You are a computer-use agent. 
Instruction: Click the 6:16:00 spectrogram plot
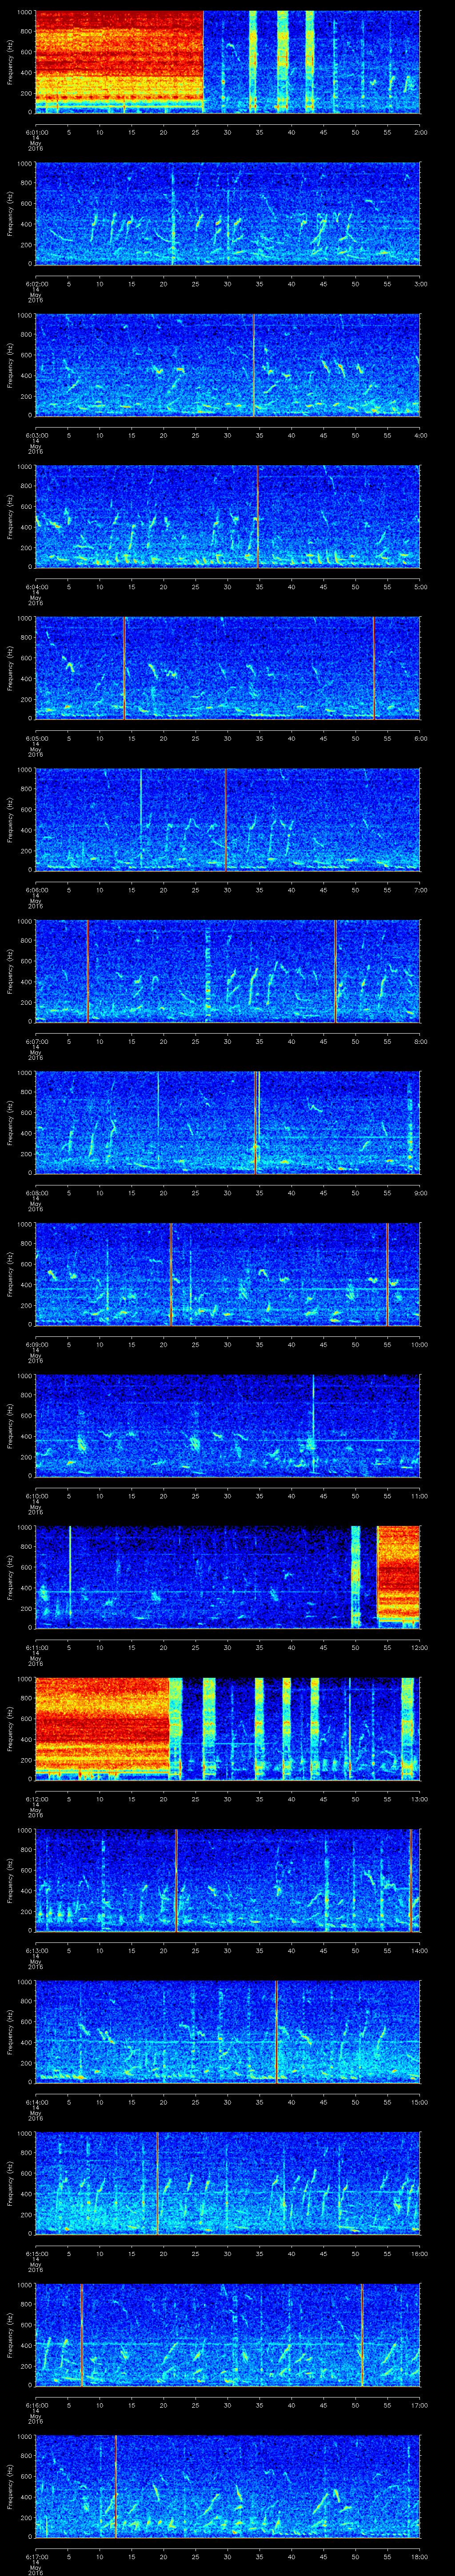(227, 2336)
